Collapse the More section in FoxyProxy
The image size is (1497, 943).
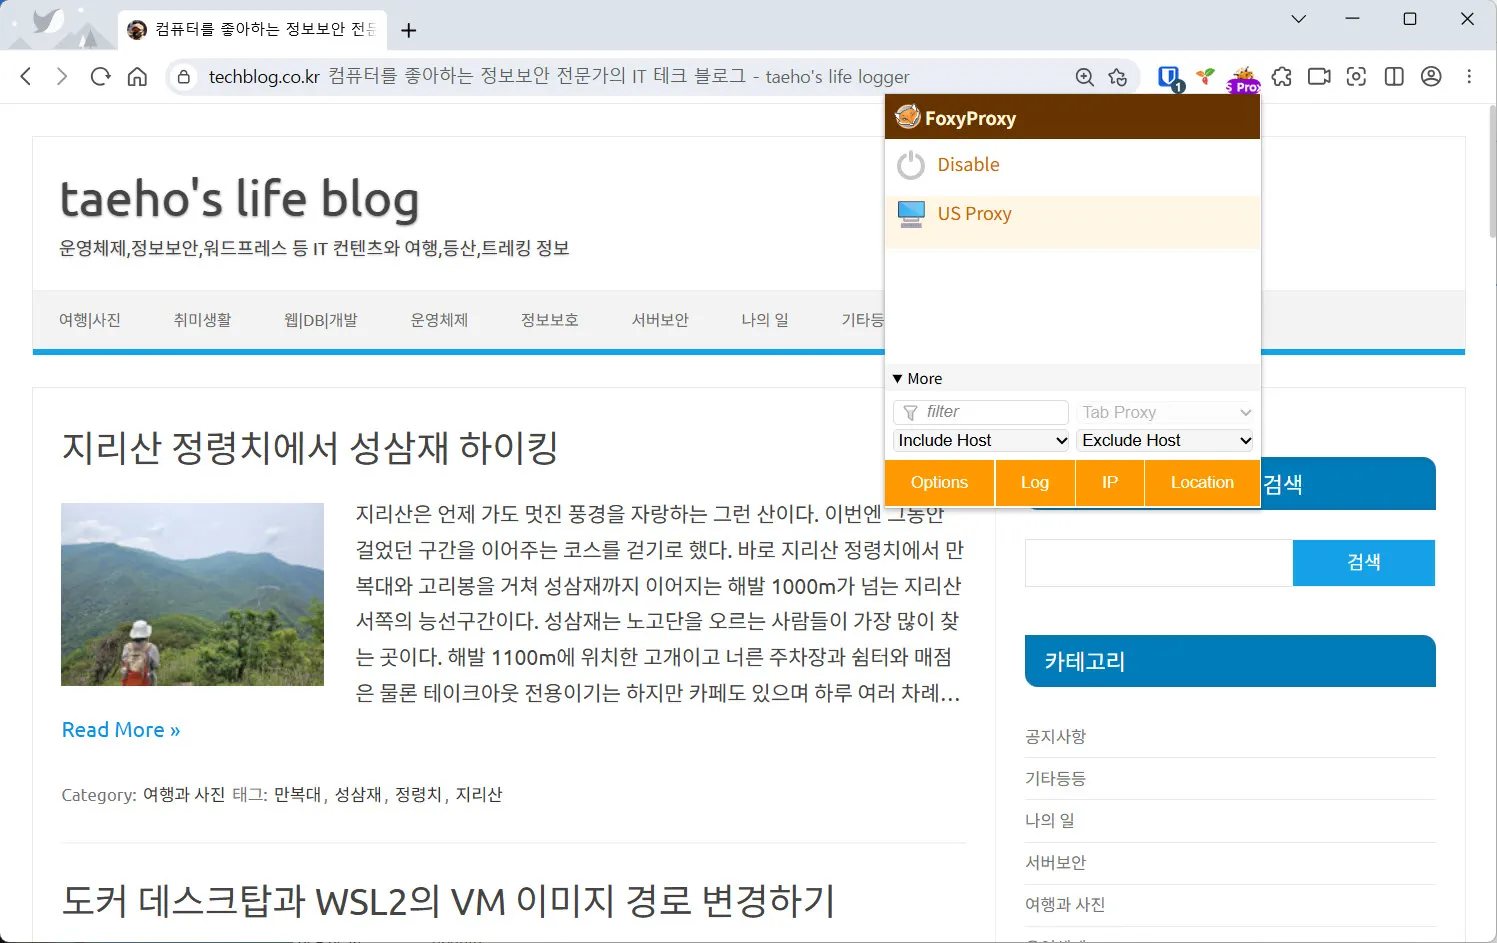coord(916,378)
